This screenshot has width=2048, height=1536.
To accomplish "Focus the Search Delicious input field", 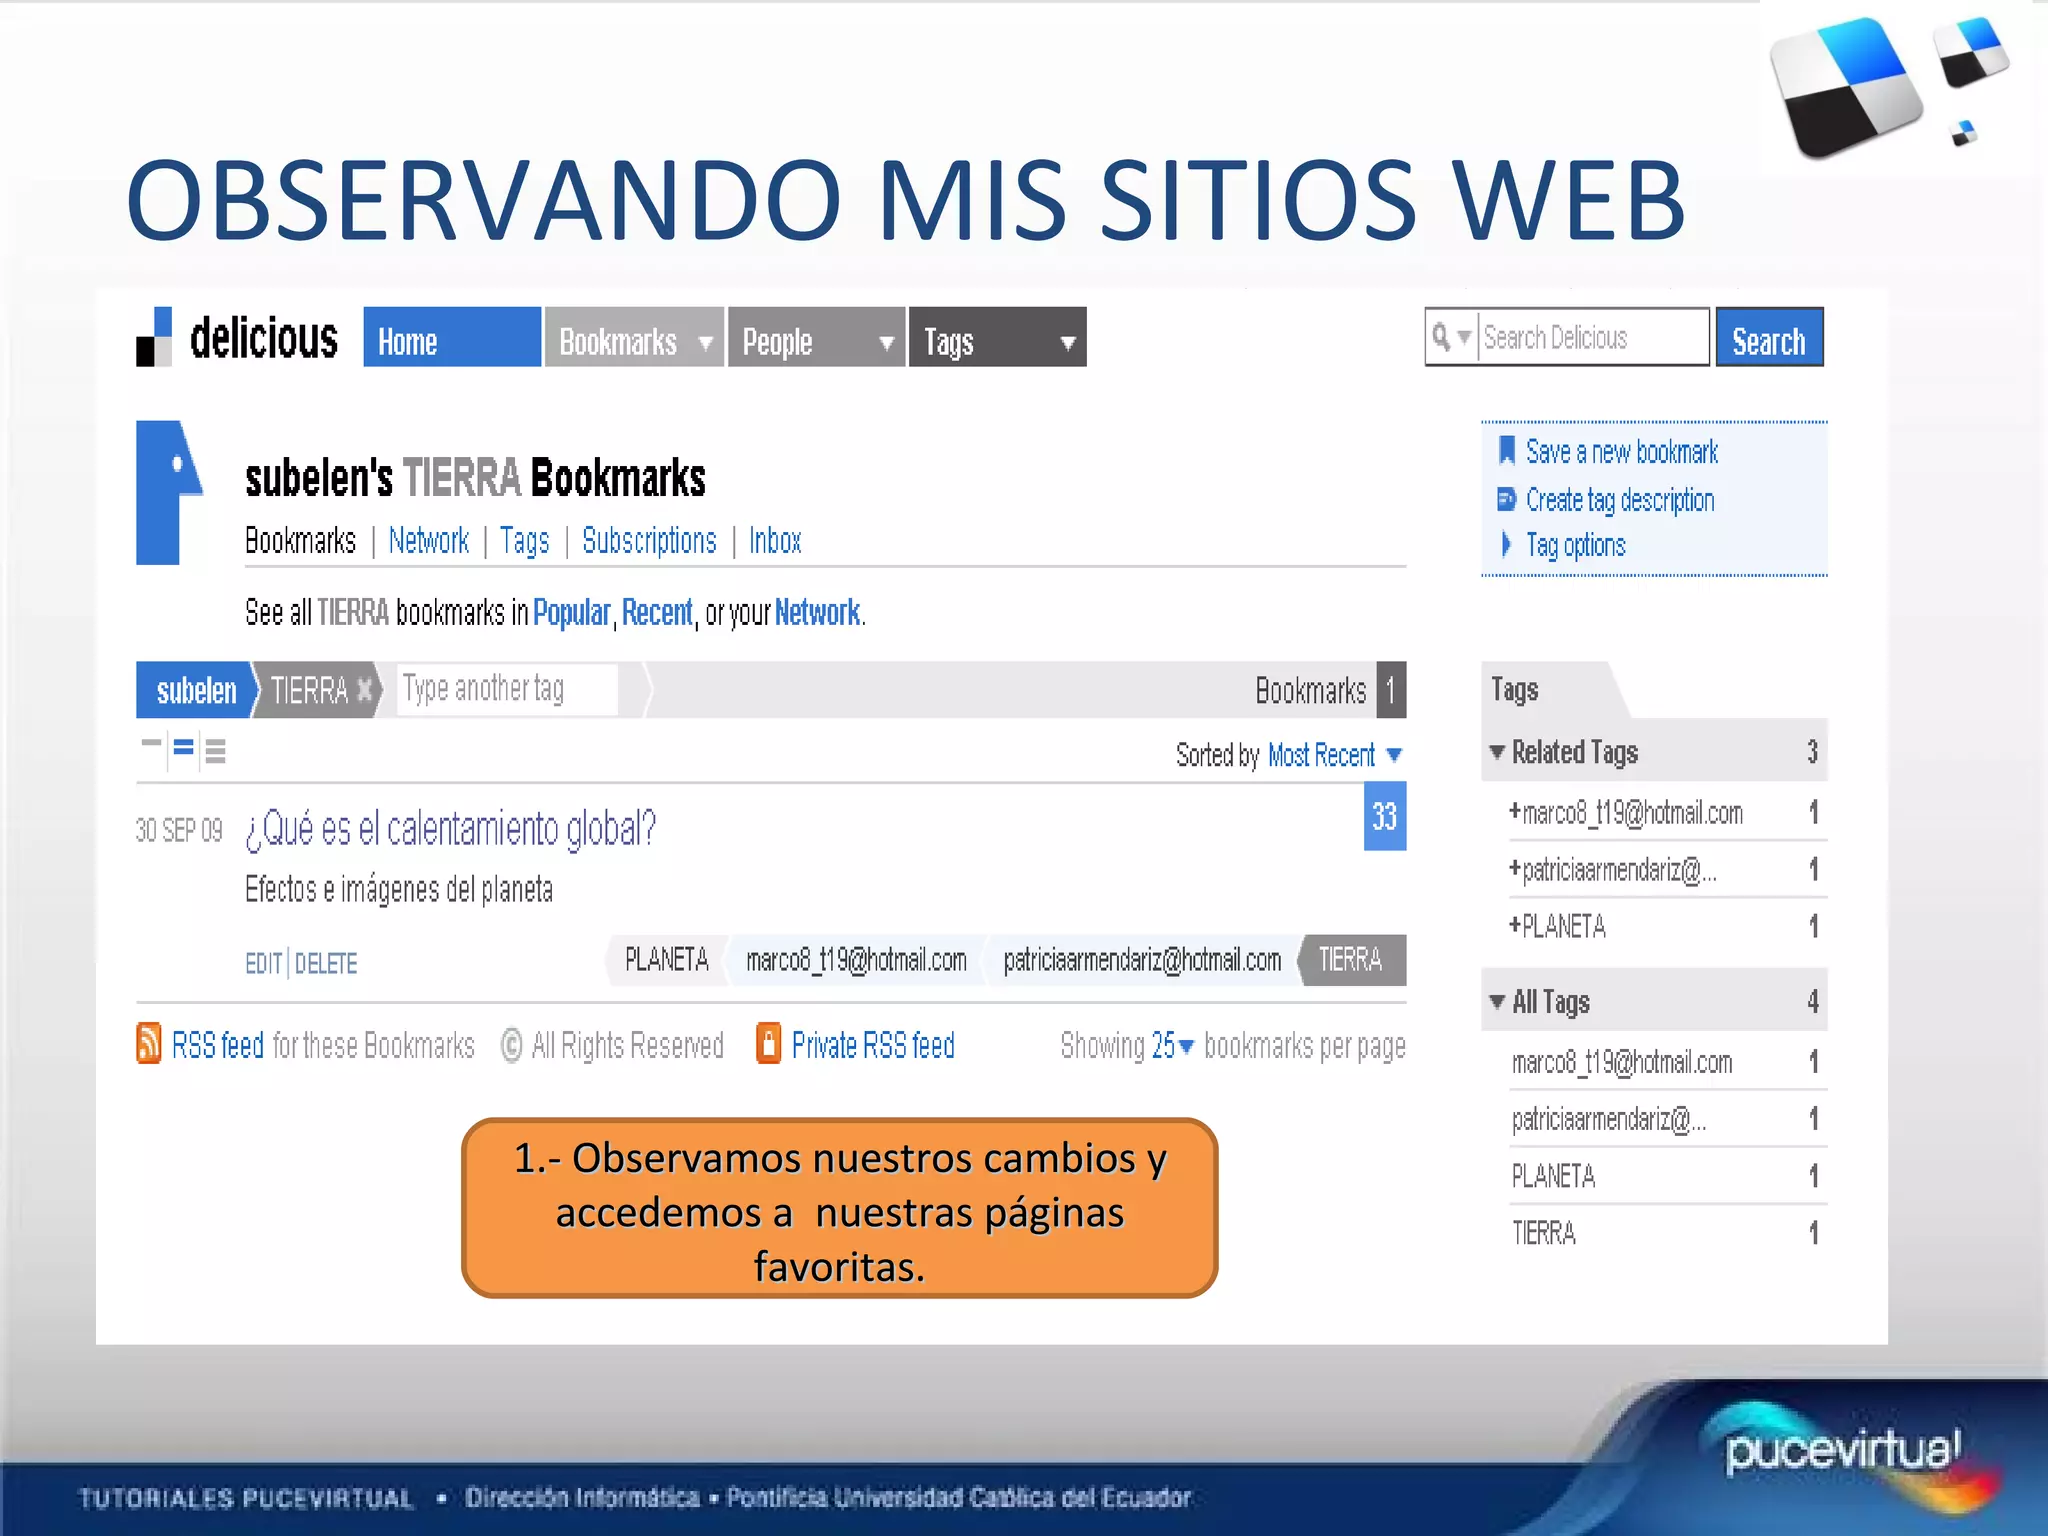I will [1593, 337].
